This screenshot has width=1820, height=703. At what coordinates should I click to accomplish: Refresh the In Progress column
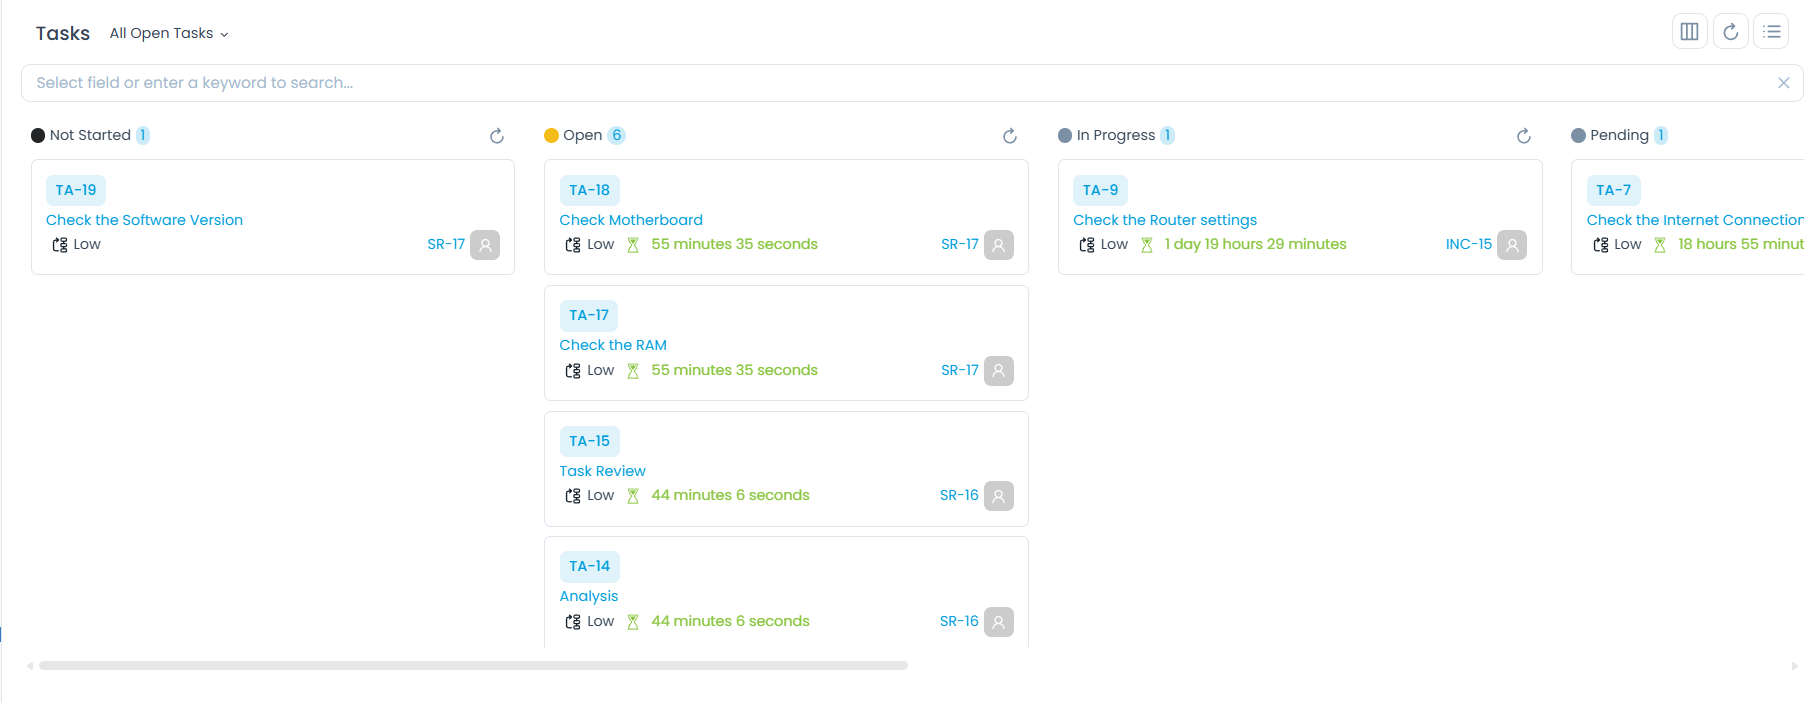1523,135
